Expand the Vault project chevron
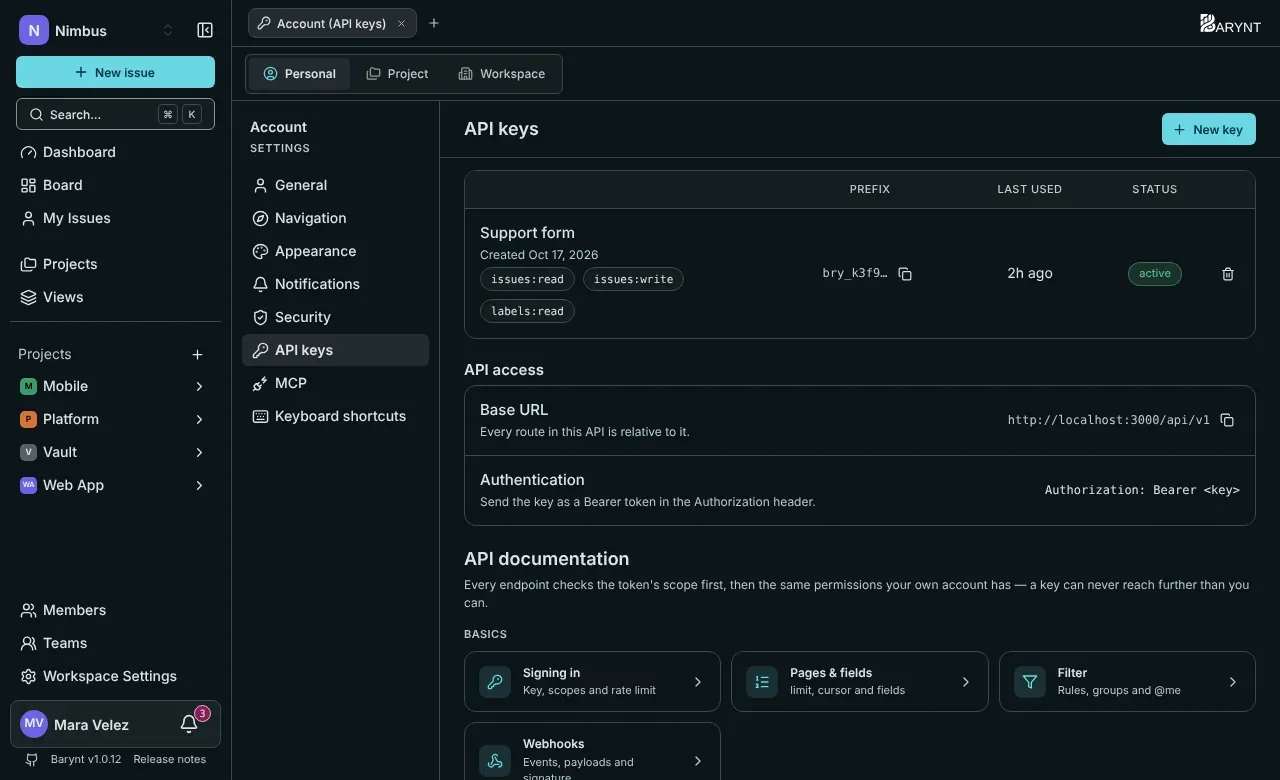 [x=199, y=452]
